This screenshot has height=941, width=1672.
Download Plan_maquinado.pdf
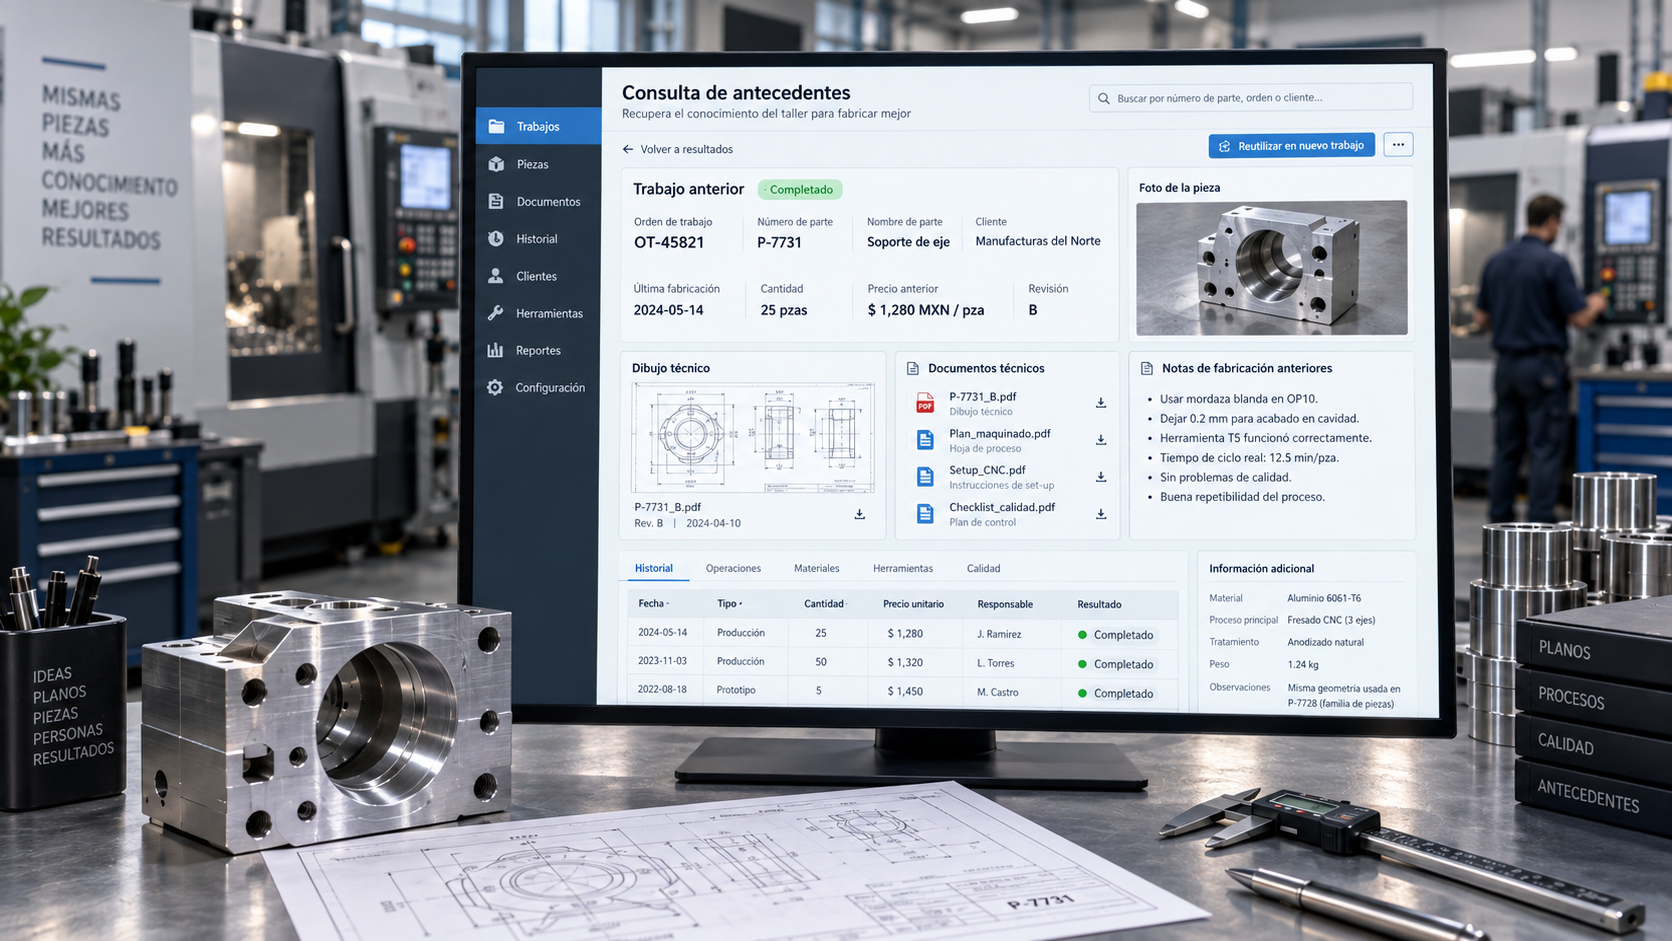1100,440
